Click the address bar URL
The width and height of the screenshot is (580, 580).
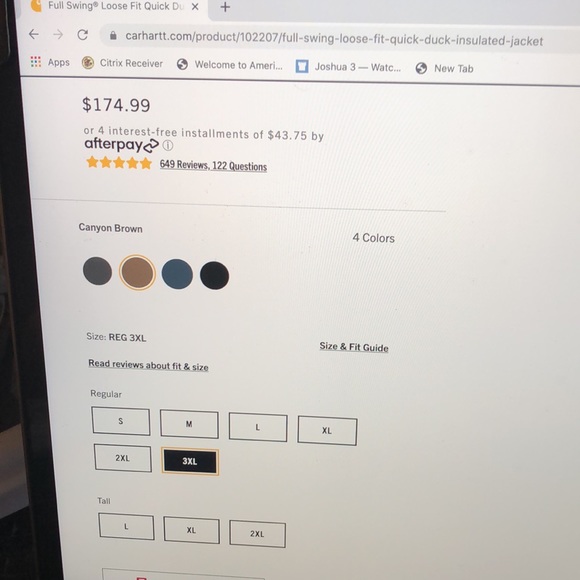334,38
